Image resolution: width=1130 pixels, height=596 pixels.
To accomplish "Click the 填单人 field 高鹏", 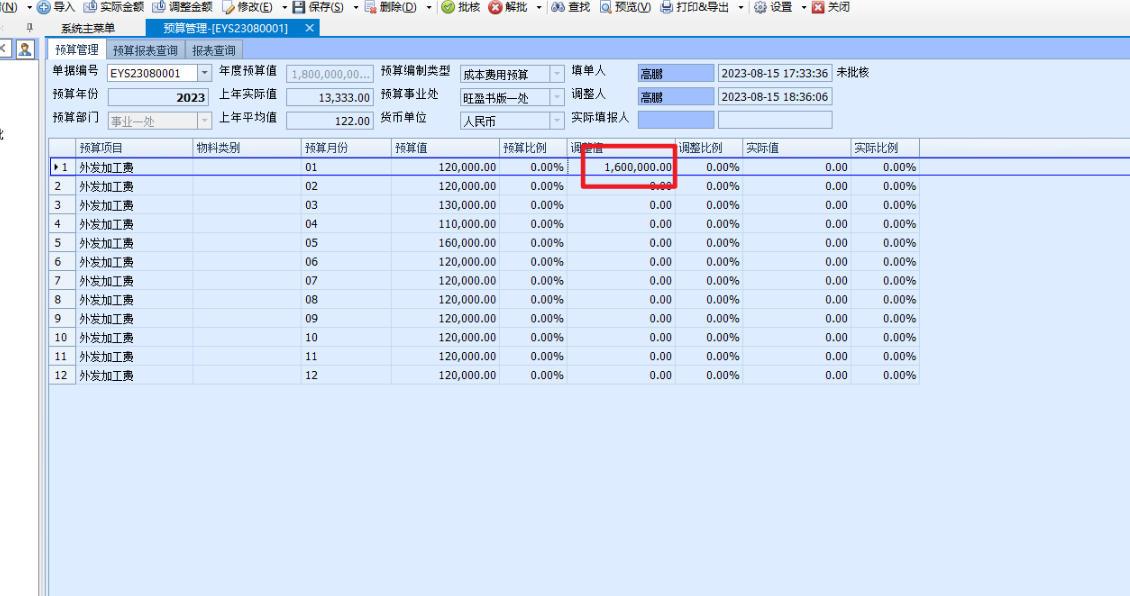I will point(676,74).
